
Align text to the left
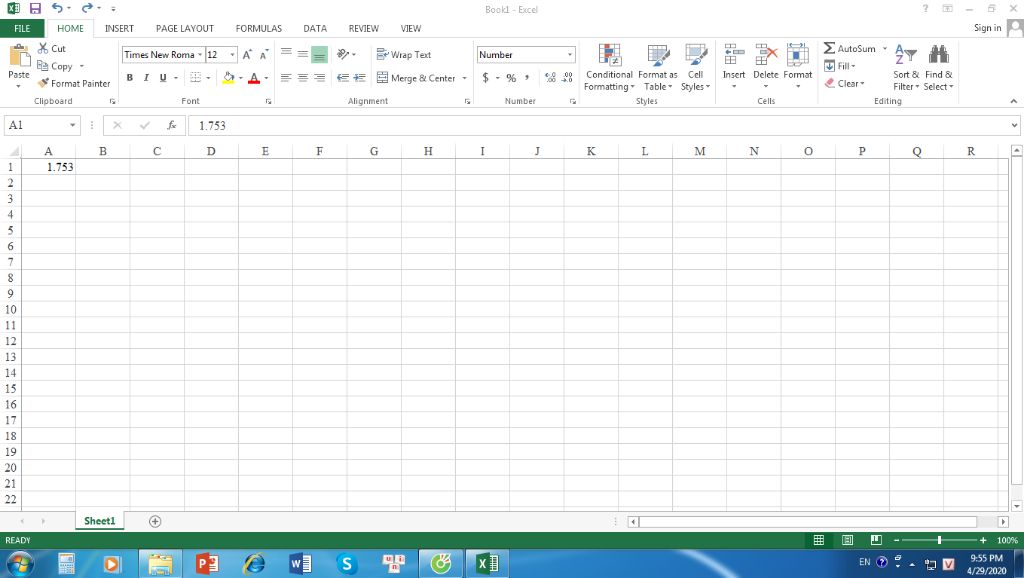pos(286,78)
